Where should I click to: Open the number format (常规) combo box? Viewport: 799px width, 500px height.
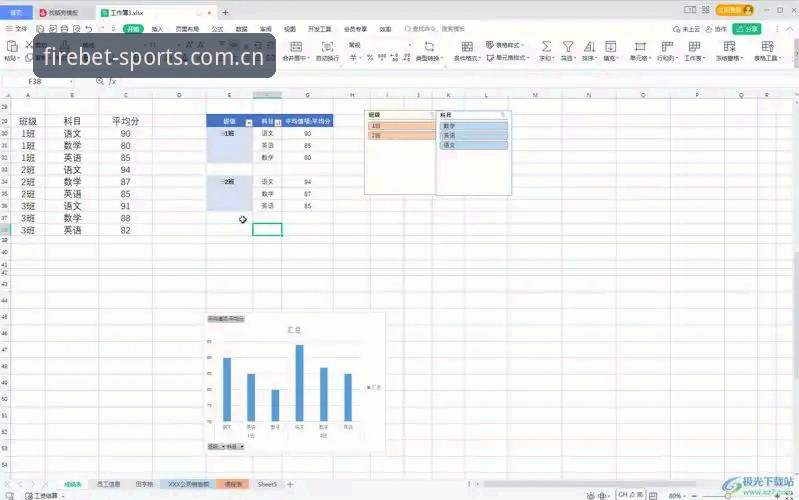[x=380, y=45]
